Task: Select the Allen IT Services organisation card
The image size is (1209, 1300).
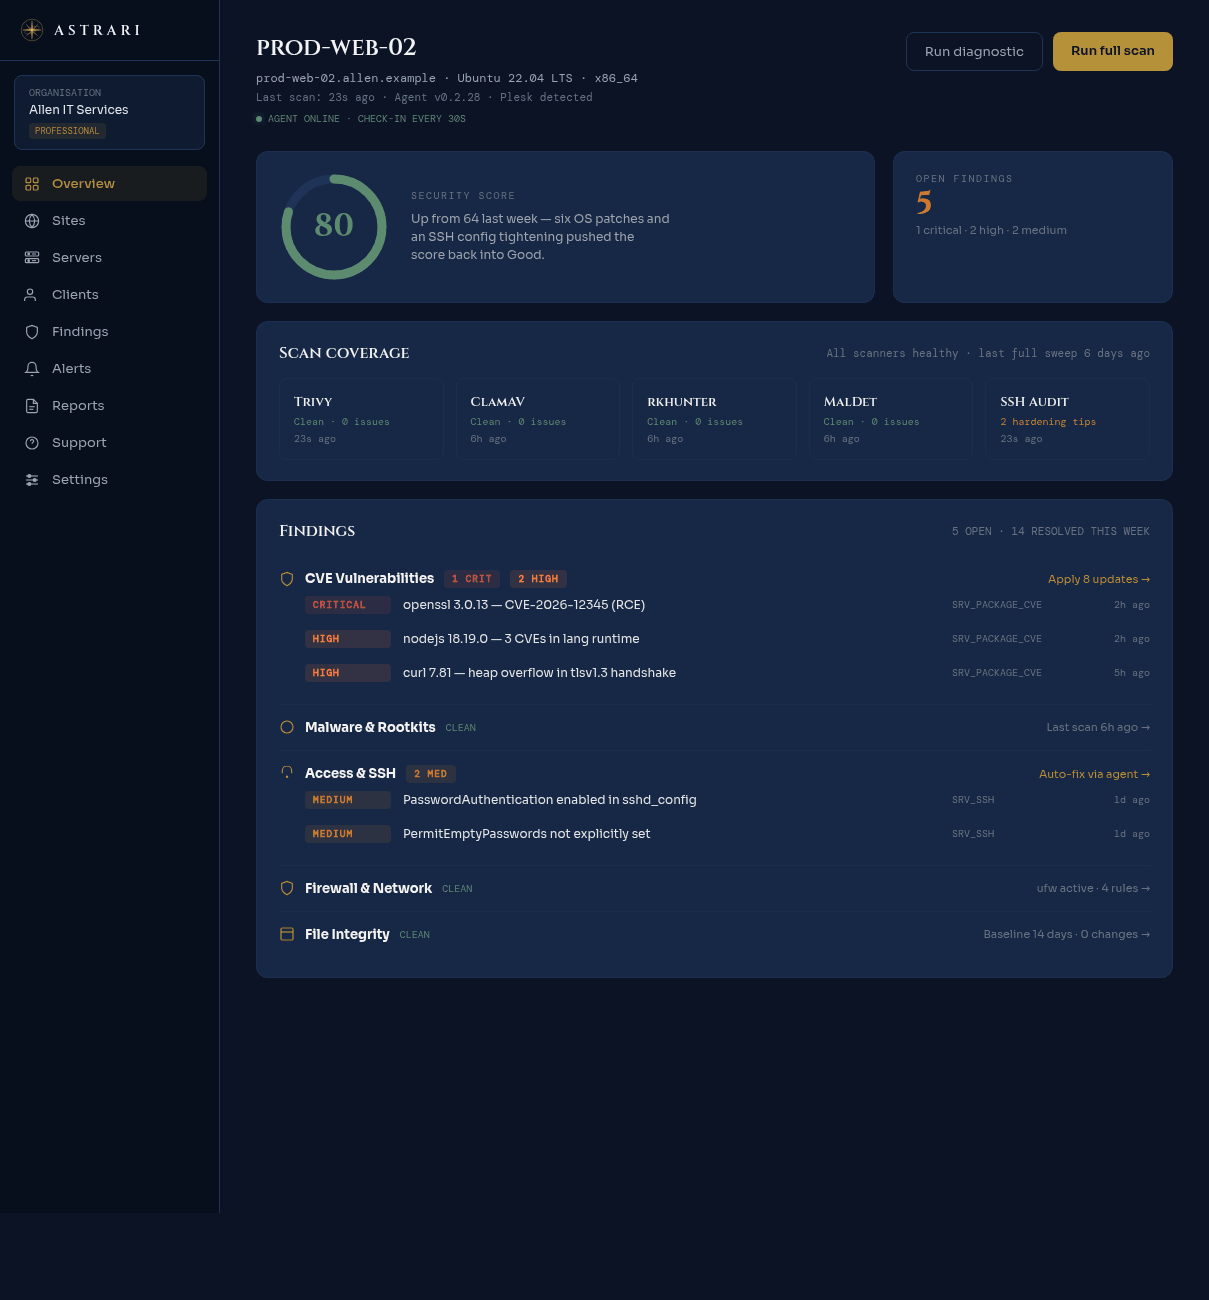Action: 109,112
